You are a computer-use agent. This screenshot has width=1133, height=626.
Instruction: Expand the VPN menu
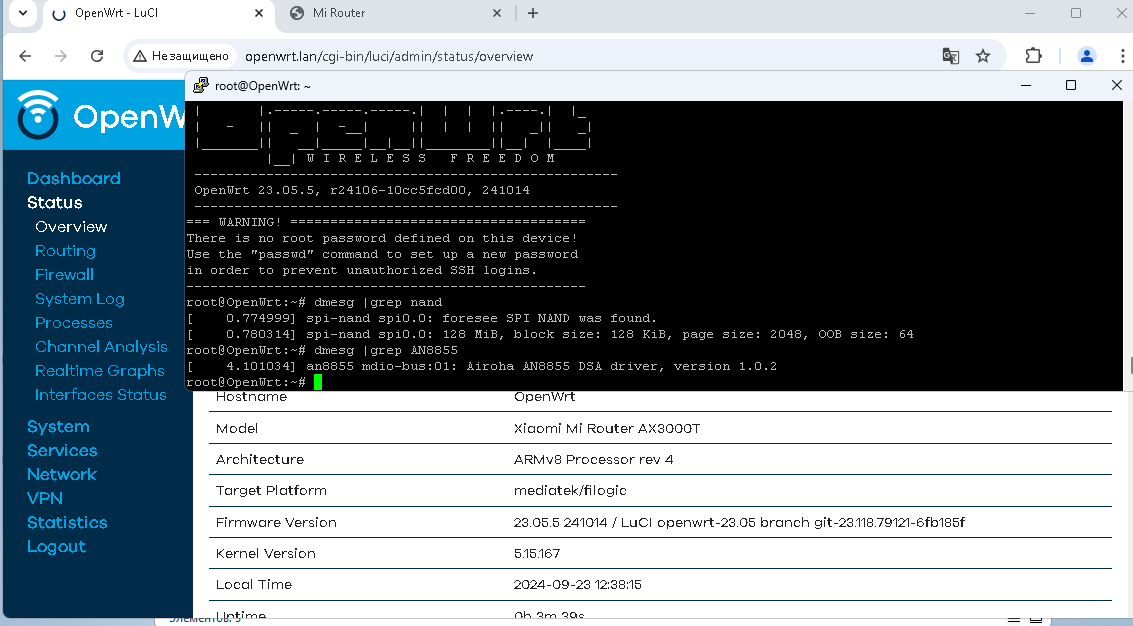45,498
